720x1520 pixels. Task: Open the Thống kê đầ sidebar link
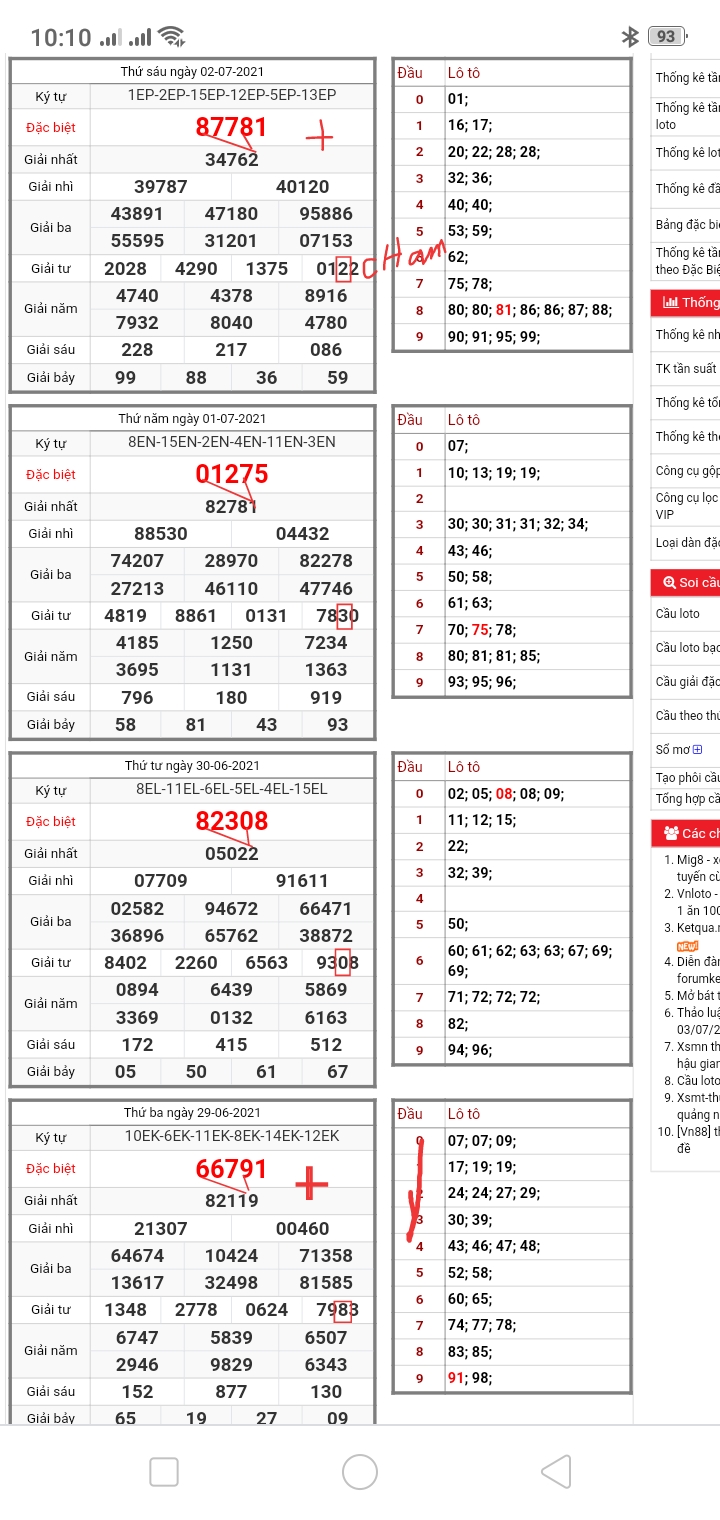pyautogui.click(x=687, y=188)
